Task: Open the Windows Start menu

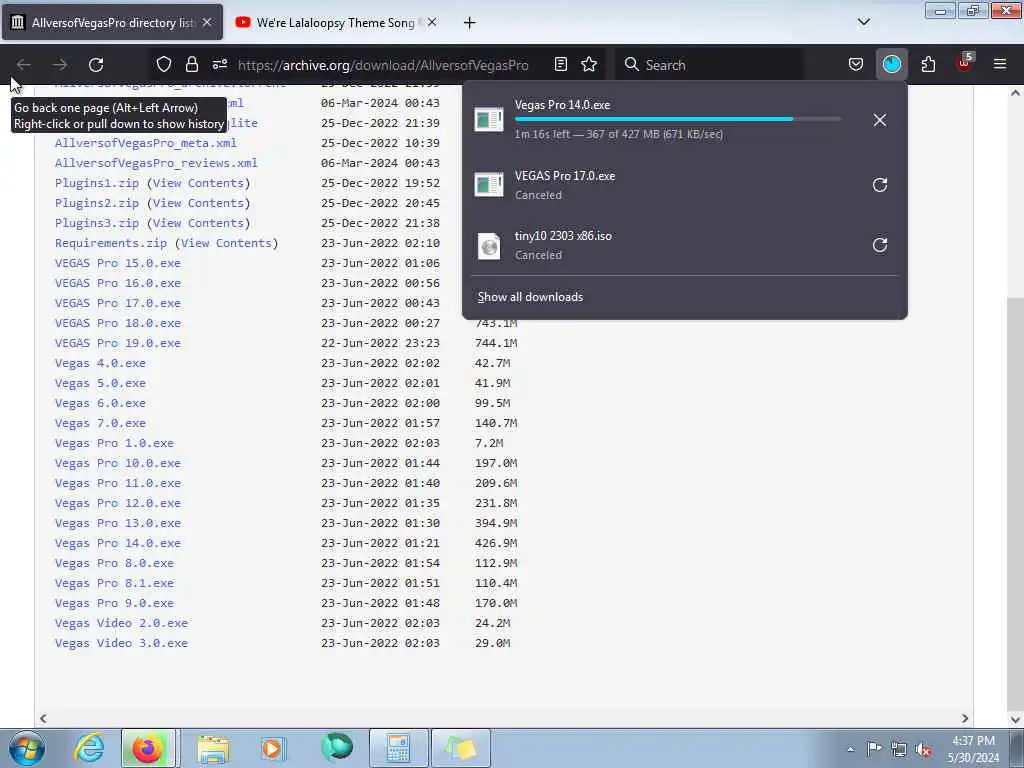Action: pos(27,748)
